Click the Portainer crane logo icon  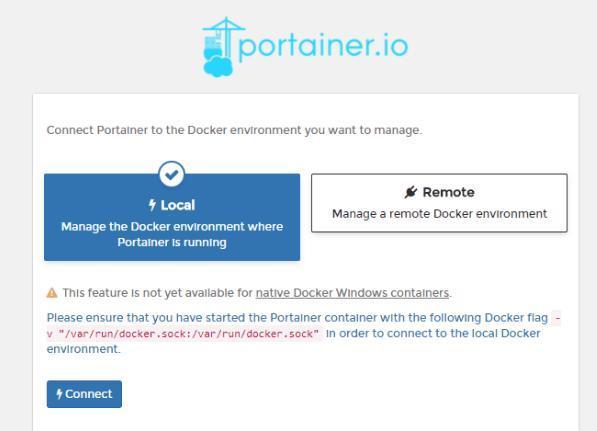click(222, 47)
